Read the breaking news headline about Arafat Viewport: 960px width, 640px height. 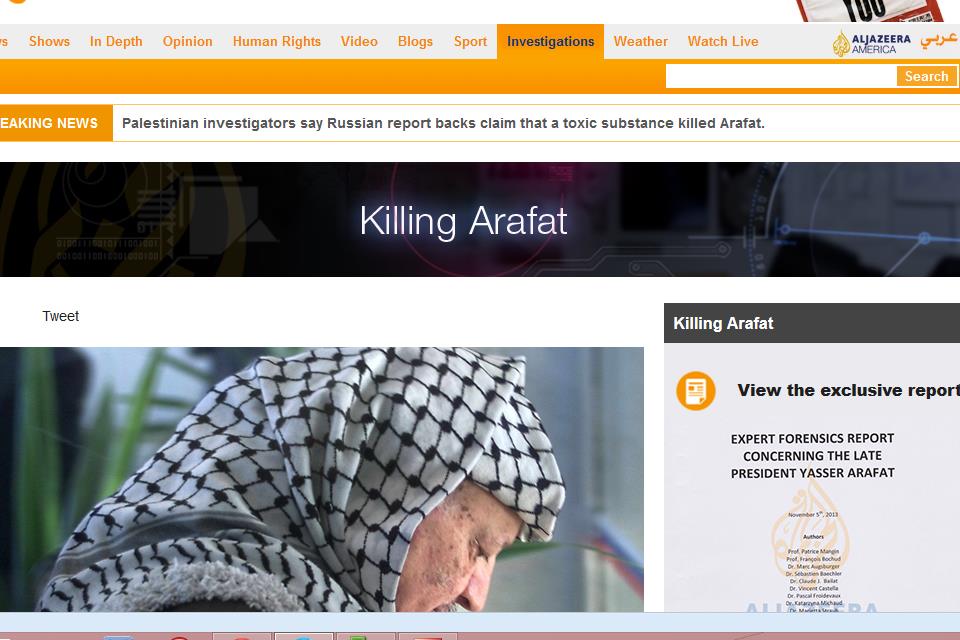[x=443, y=123]
